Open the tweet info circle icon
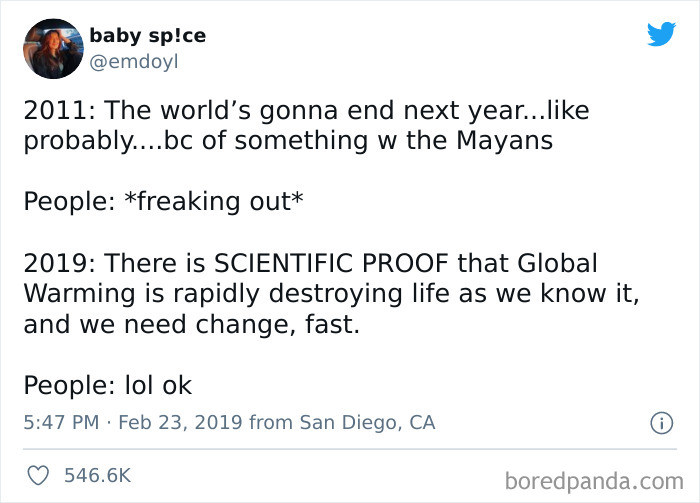Viewport: 700px width, 503px height. click(660, 424)
